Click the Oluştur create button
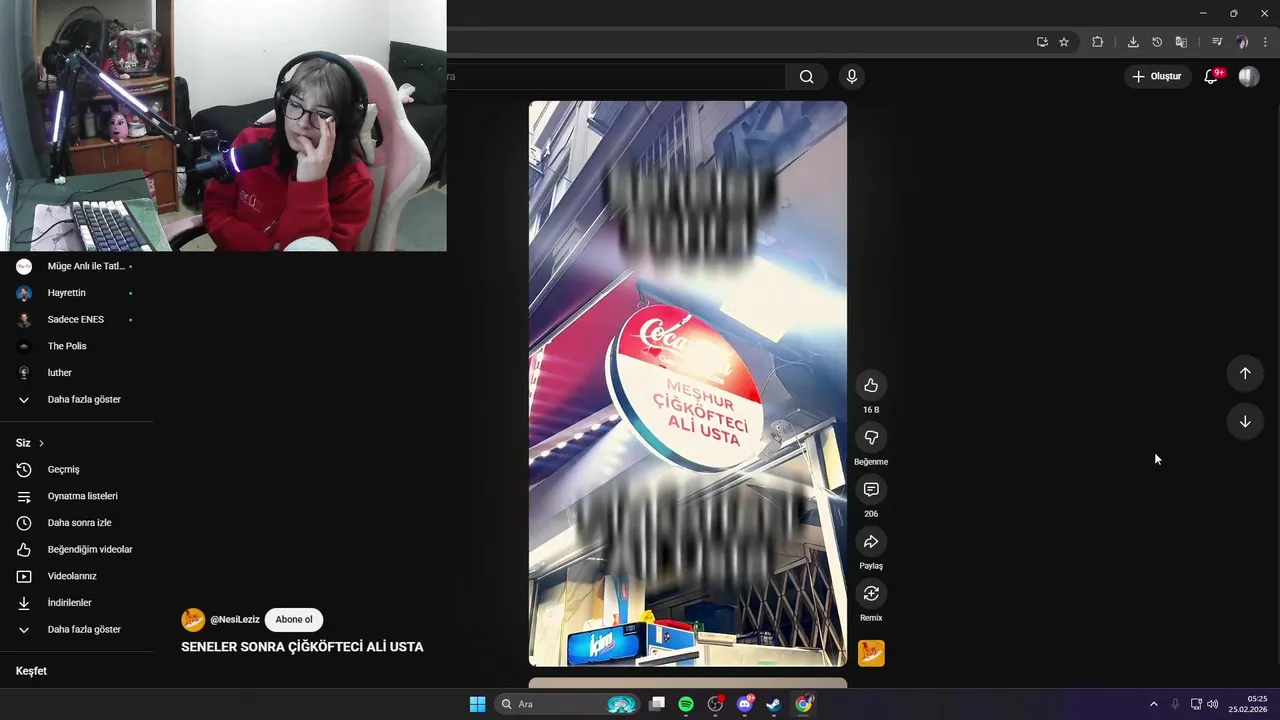Screen dimensions: 1280x720 [1157, 77]
